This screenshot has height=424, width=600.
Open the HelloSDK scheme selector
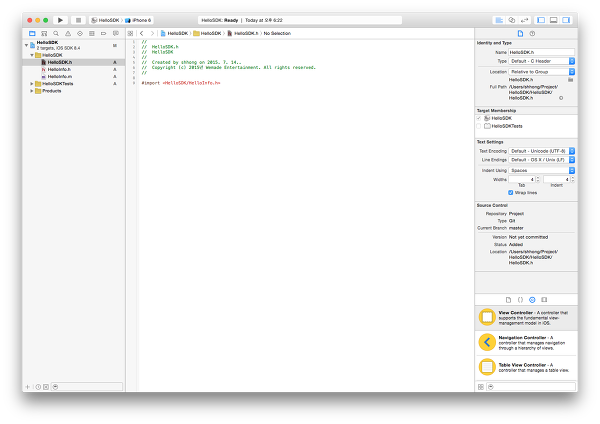(105, 20)
